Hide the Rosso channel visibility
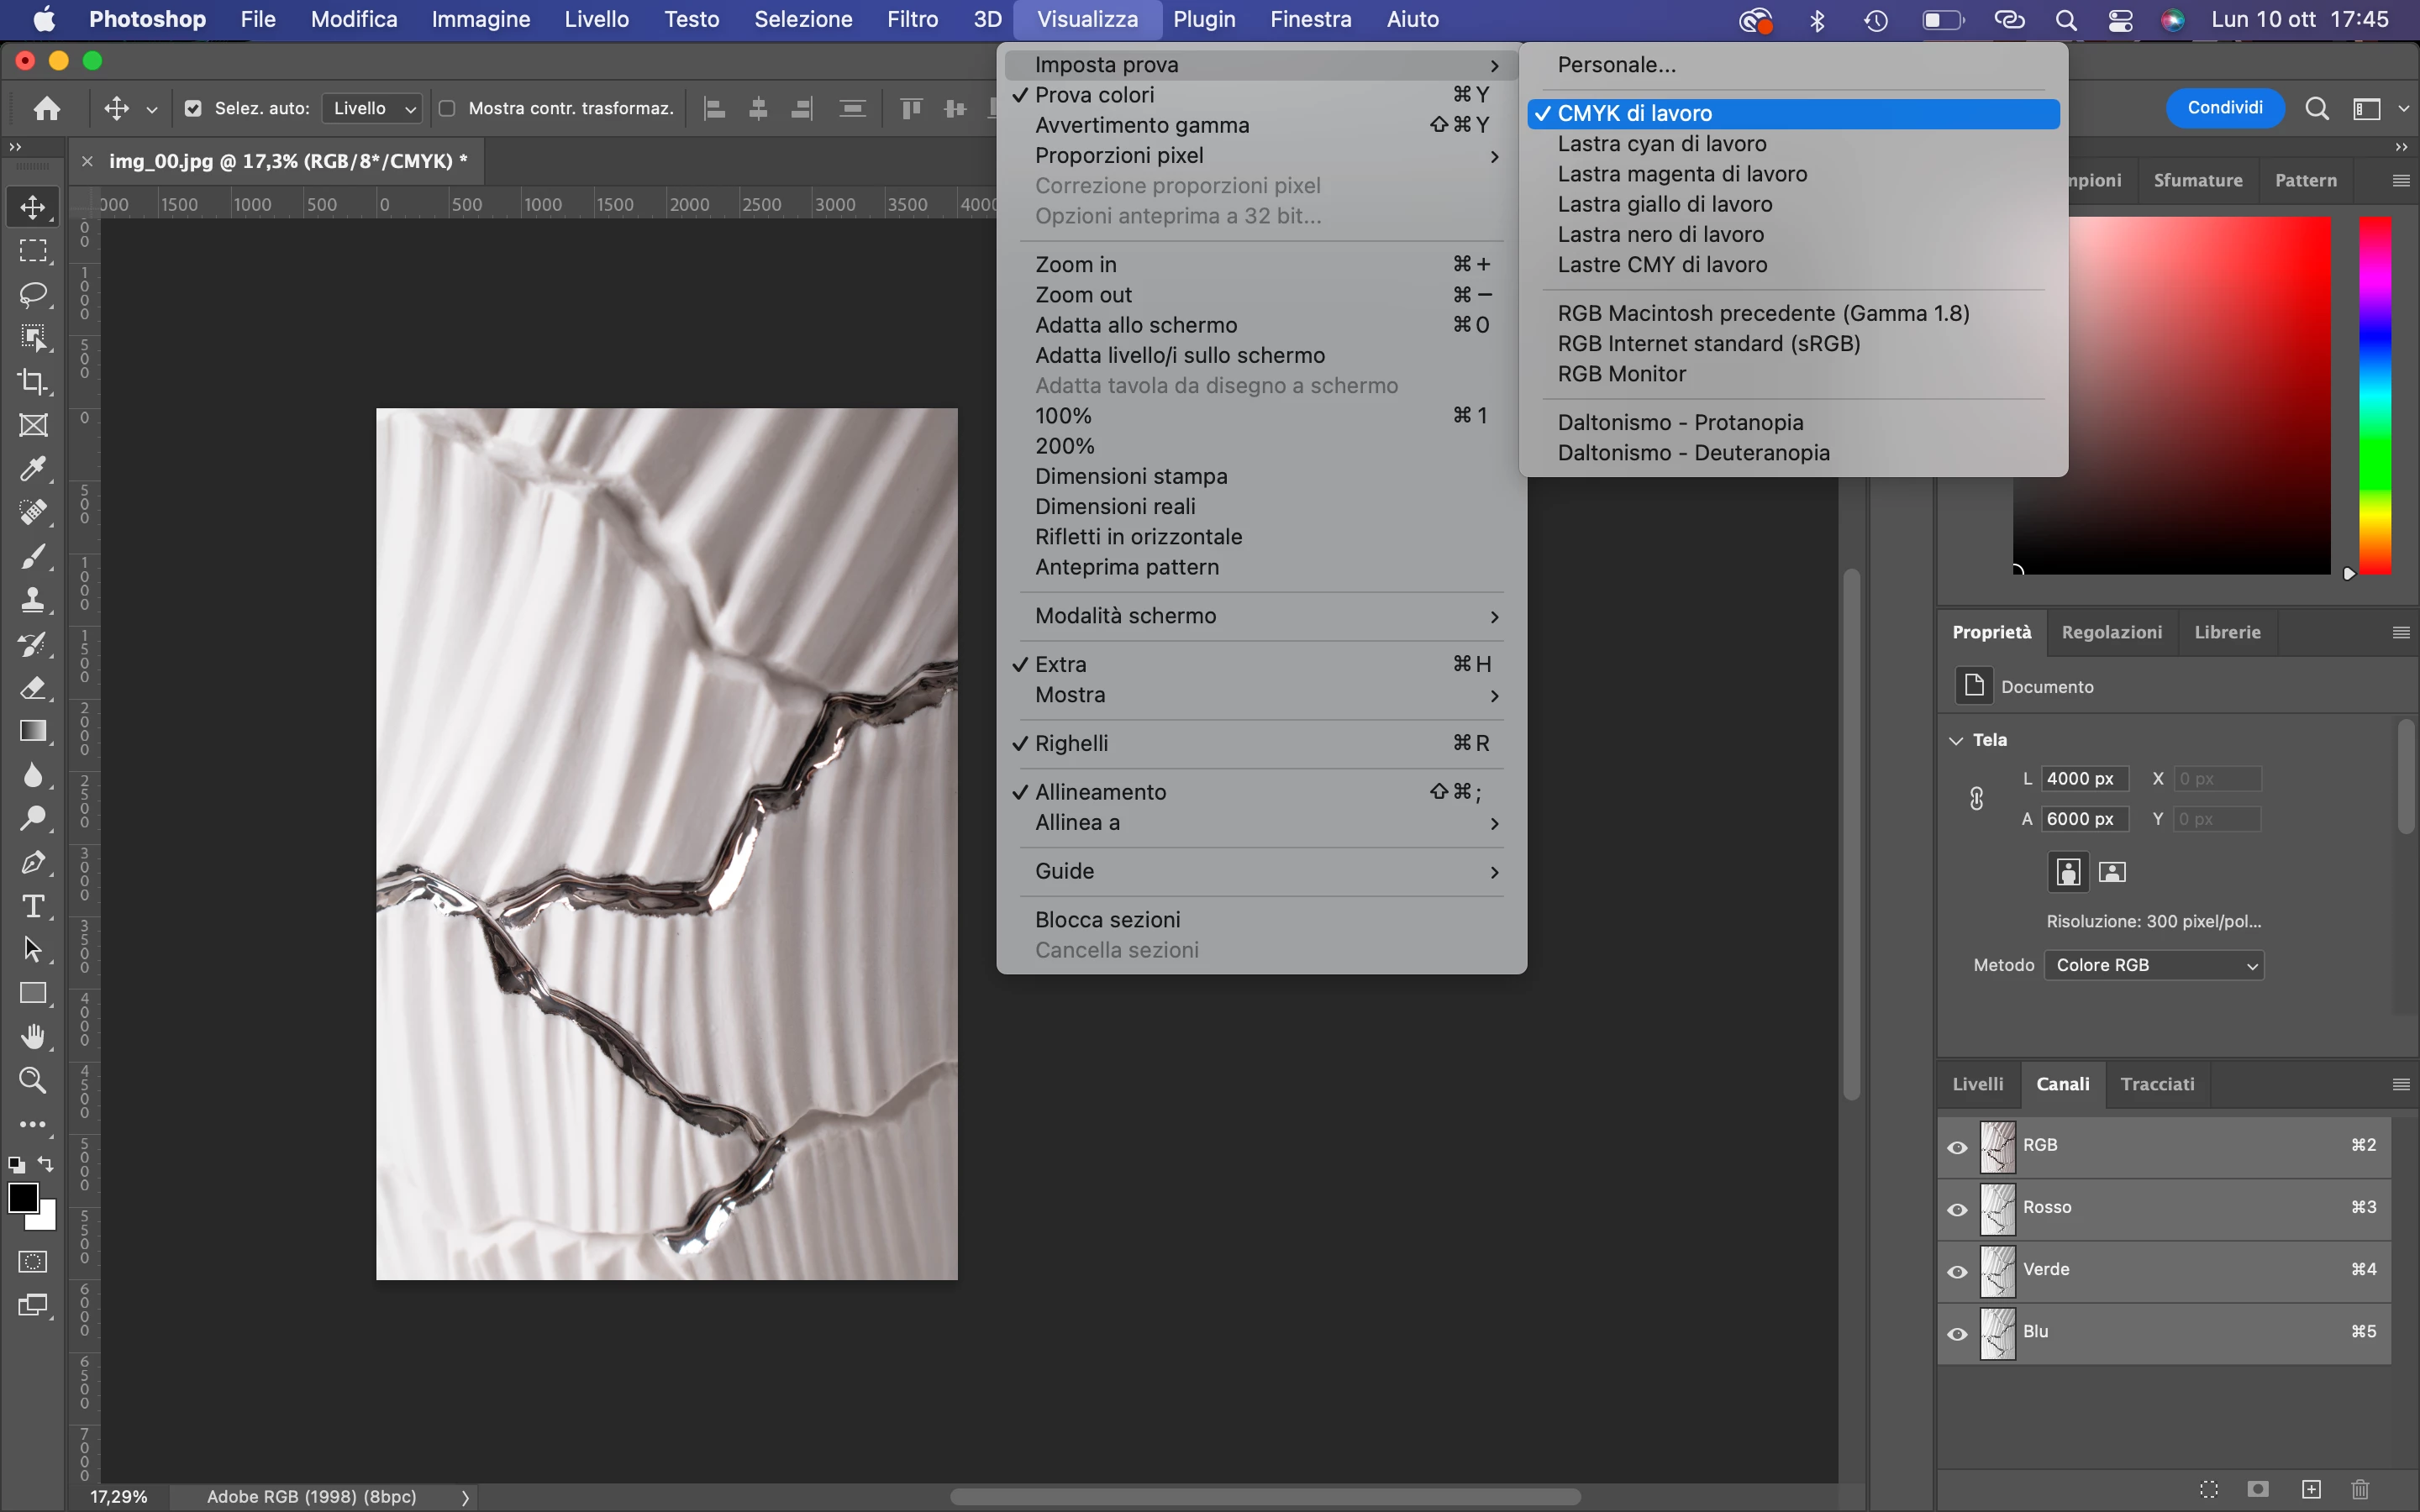The image size is (2420, 1512). (1957, 1209)
